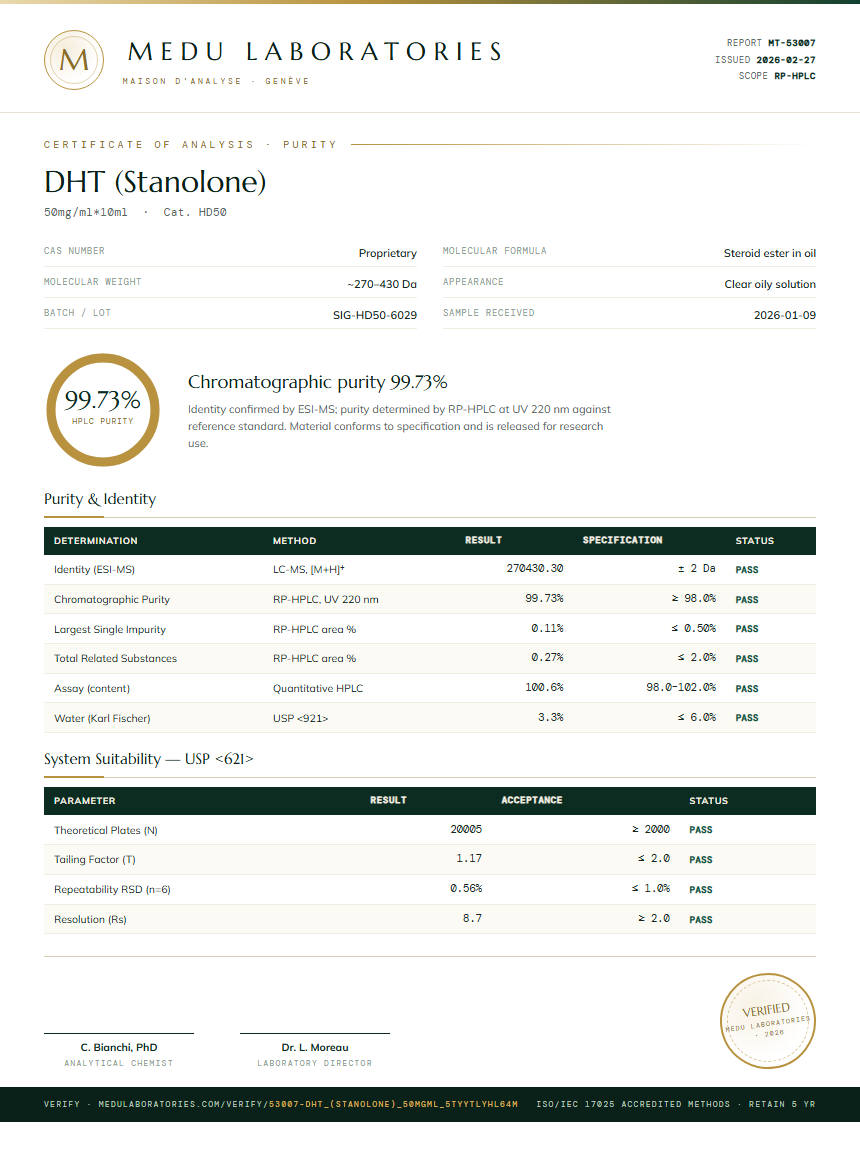860x1152 pixels.
Task: Click the SPECIFICATION column header
Action: [x=622, y=540]
